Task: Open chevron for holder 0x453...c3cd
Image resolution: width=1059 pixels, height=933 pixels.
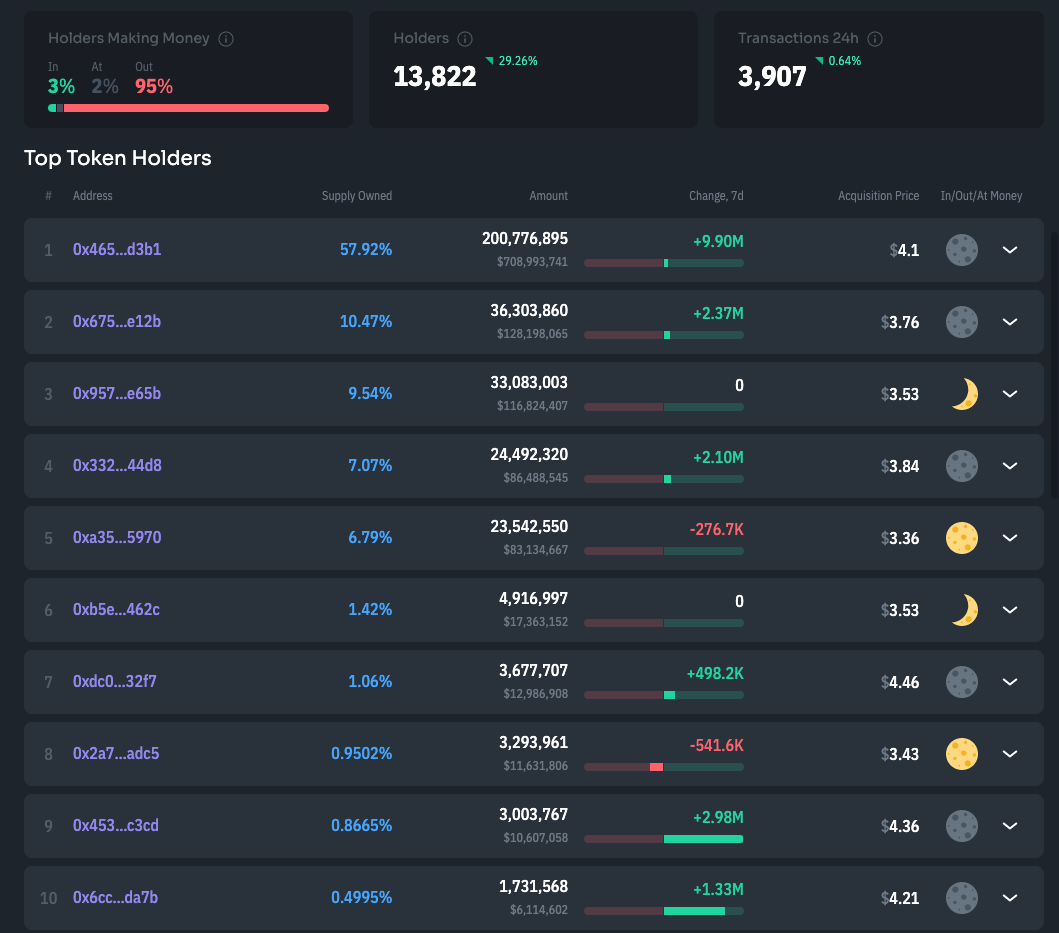Action: 1010,826
